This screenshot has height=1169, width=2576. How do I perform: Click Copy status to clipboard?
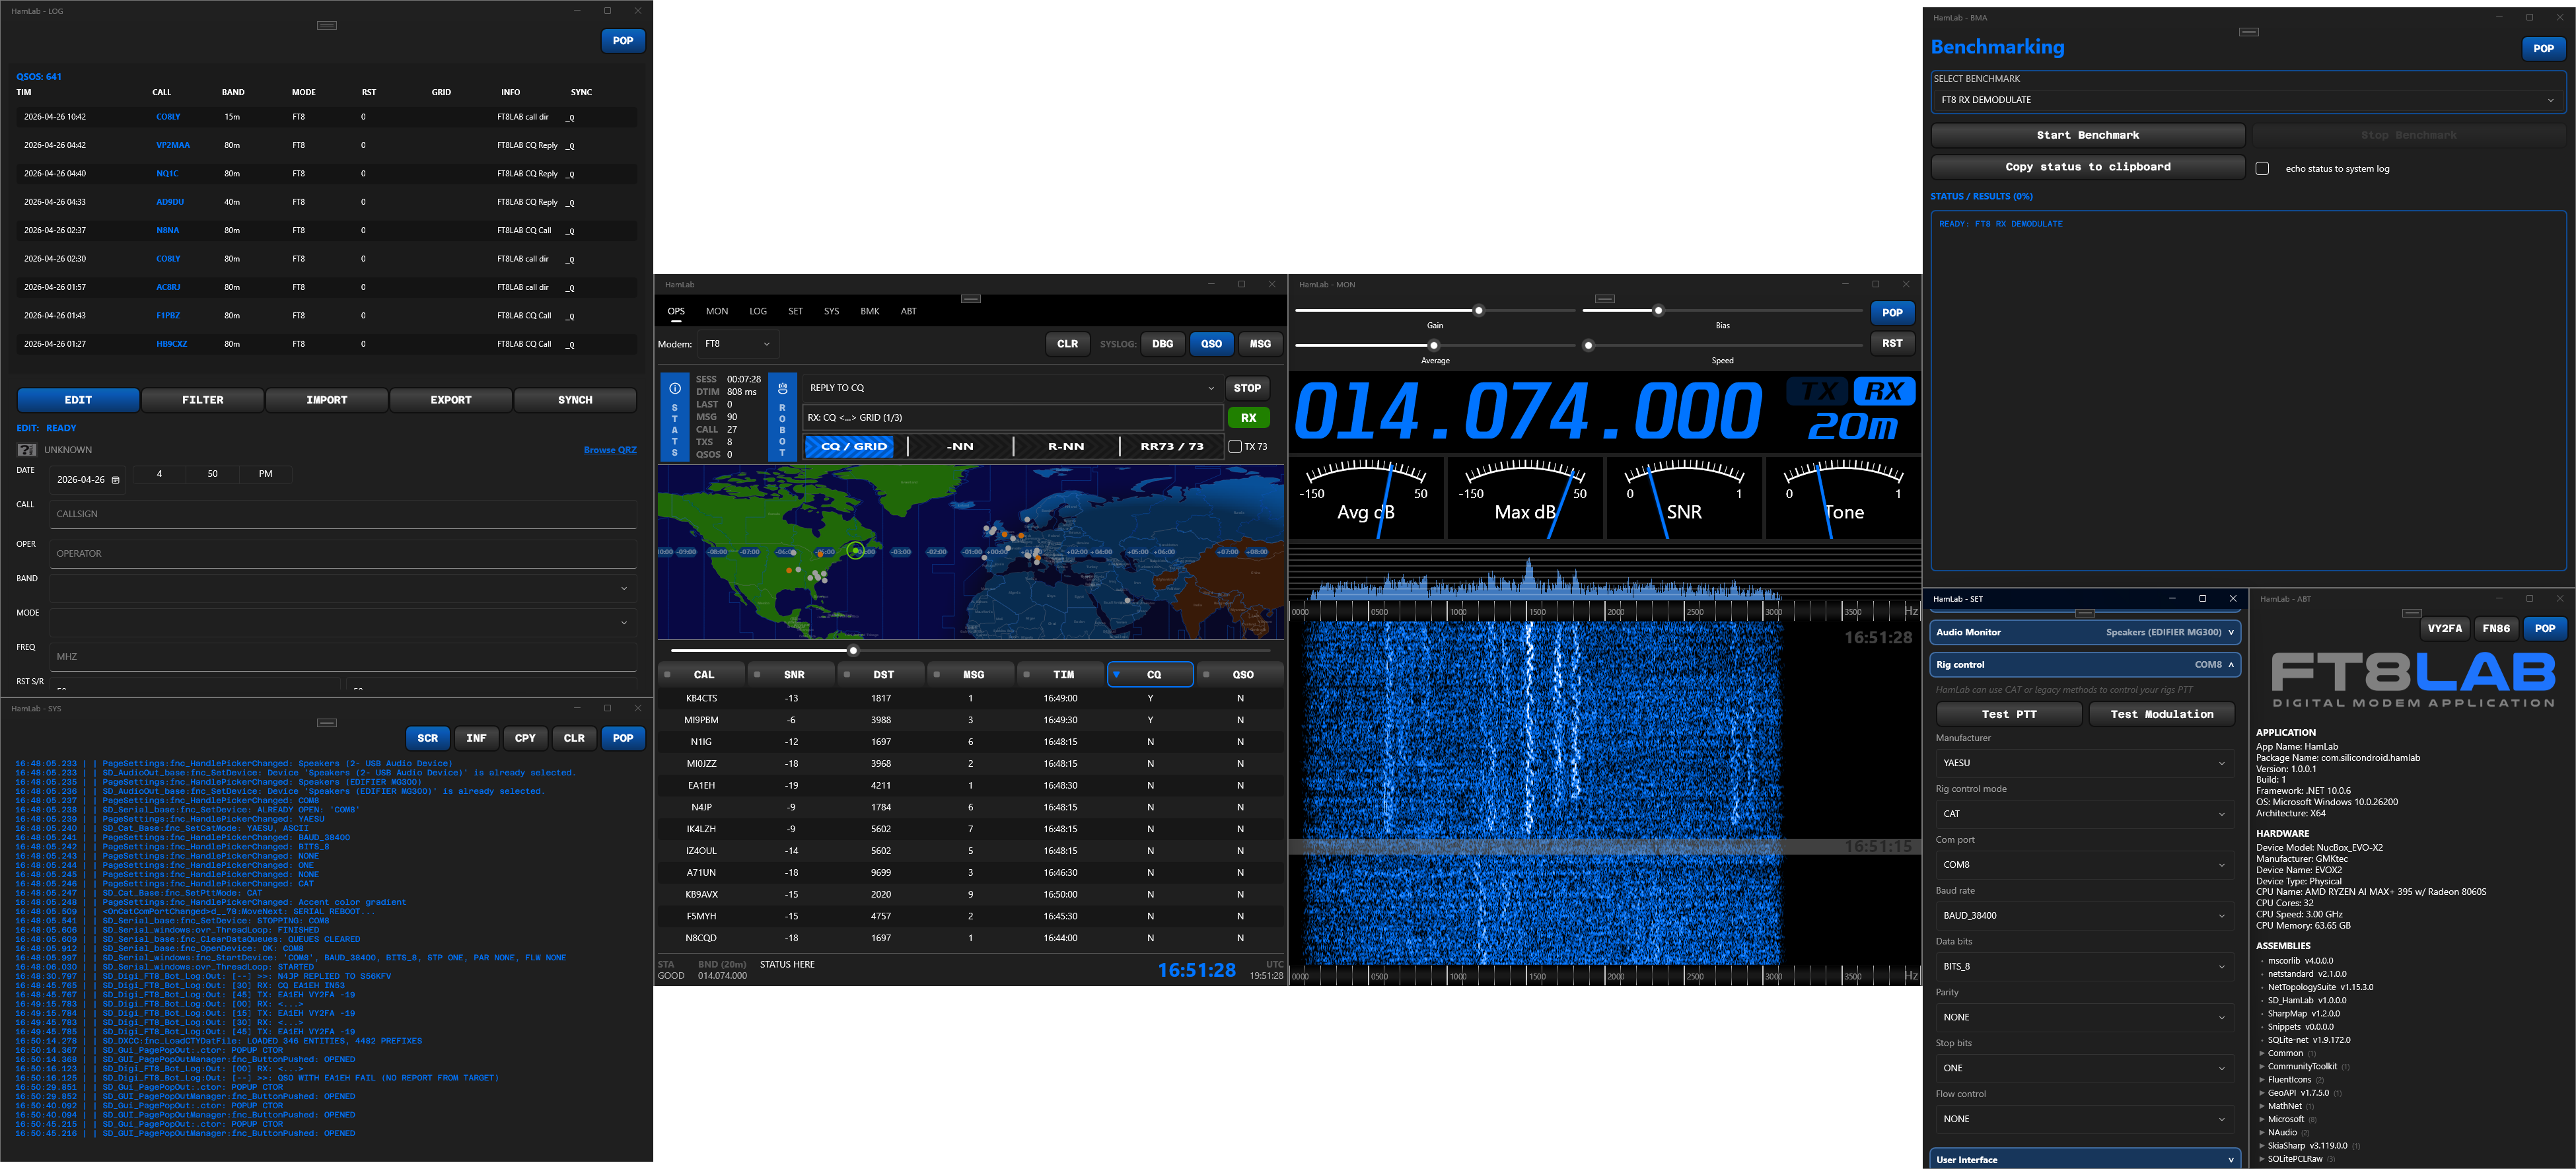click(x=2088, y=167)
